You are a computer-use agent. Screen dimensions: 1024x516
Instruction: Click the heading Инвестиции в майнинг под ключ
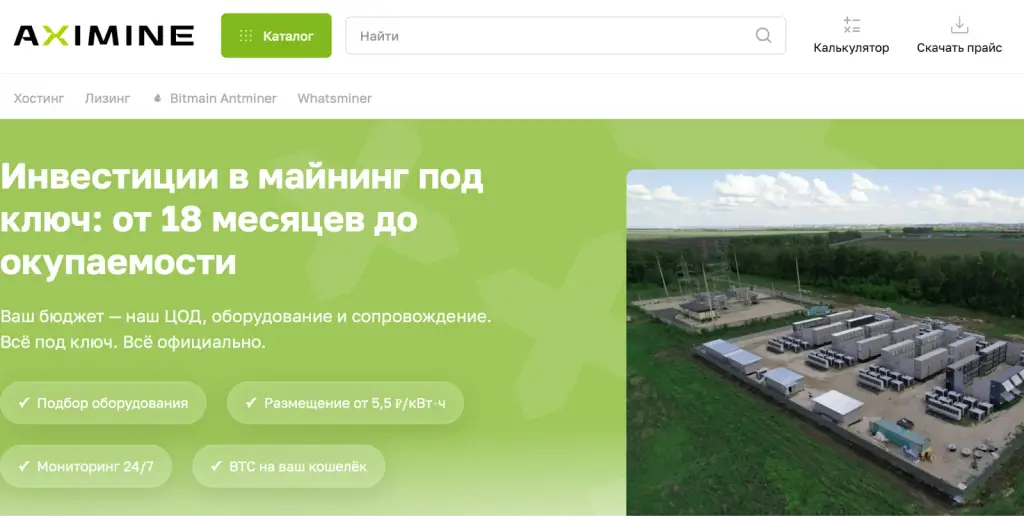click(x=242, y=219)
